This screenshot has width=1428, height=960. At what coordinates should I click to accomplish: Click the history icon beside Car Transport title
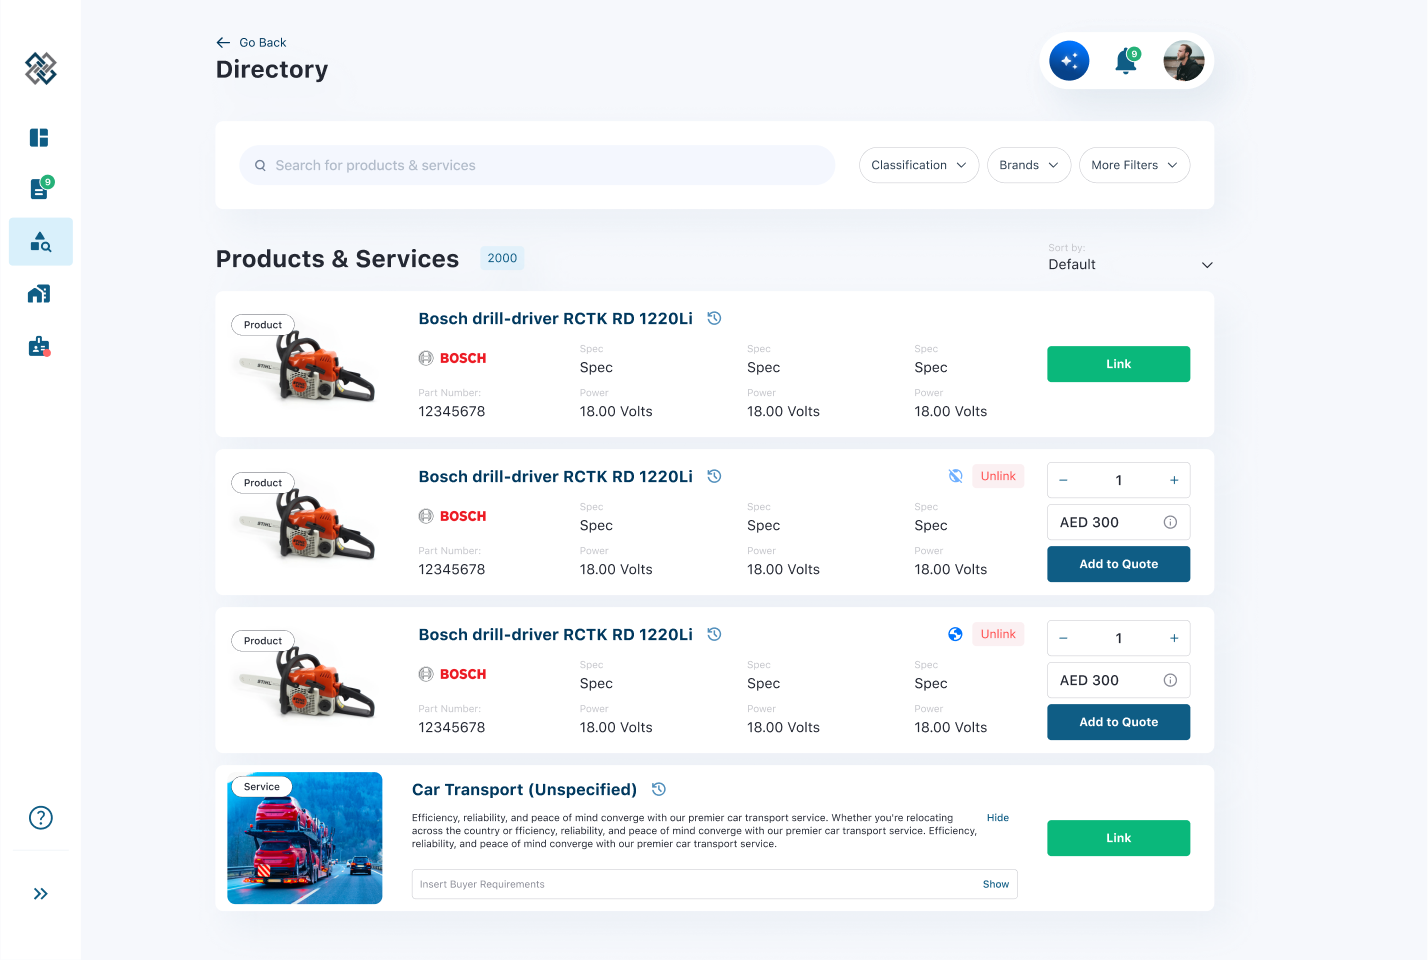tap(658, 789)
